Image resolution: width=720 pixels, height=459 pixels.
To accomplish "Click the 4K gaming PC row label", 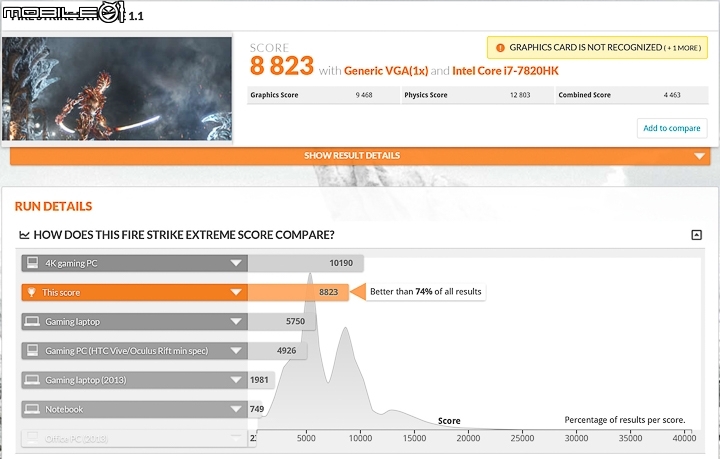I will [x=71, y=263].
